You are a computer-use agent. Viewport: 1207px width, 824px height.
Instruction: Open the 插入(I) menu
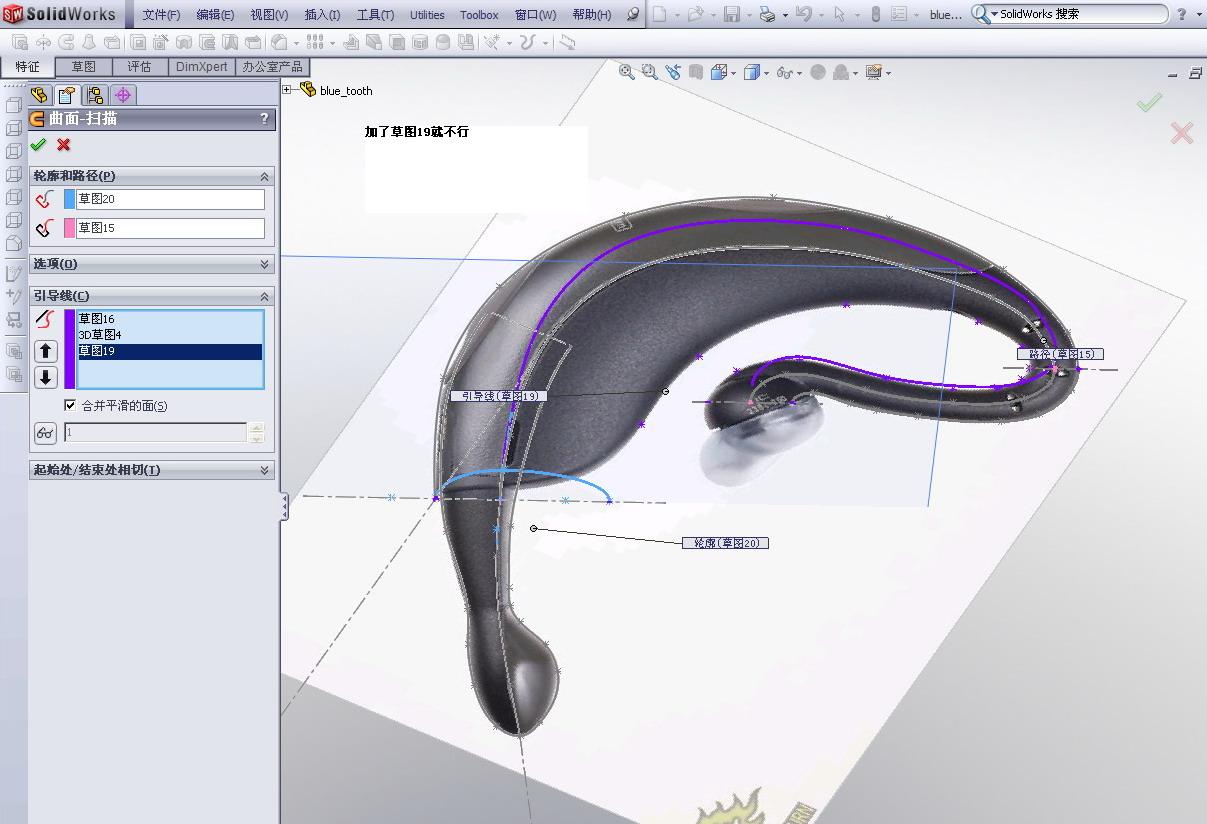[x=322, y=15]
